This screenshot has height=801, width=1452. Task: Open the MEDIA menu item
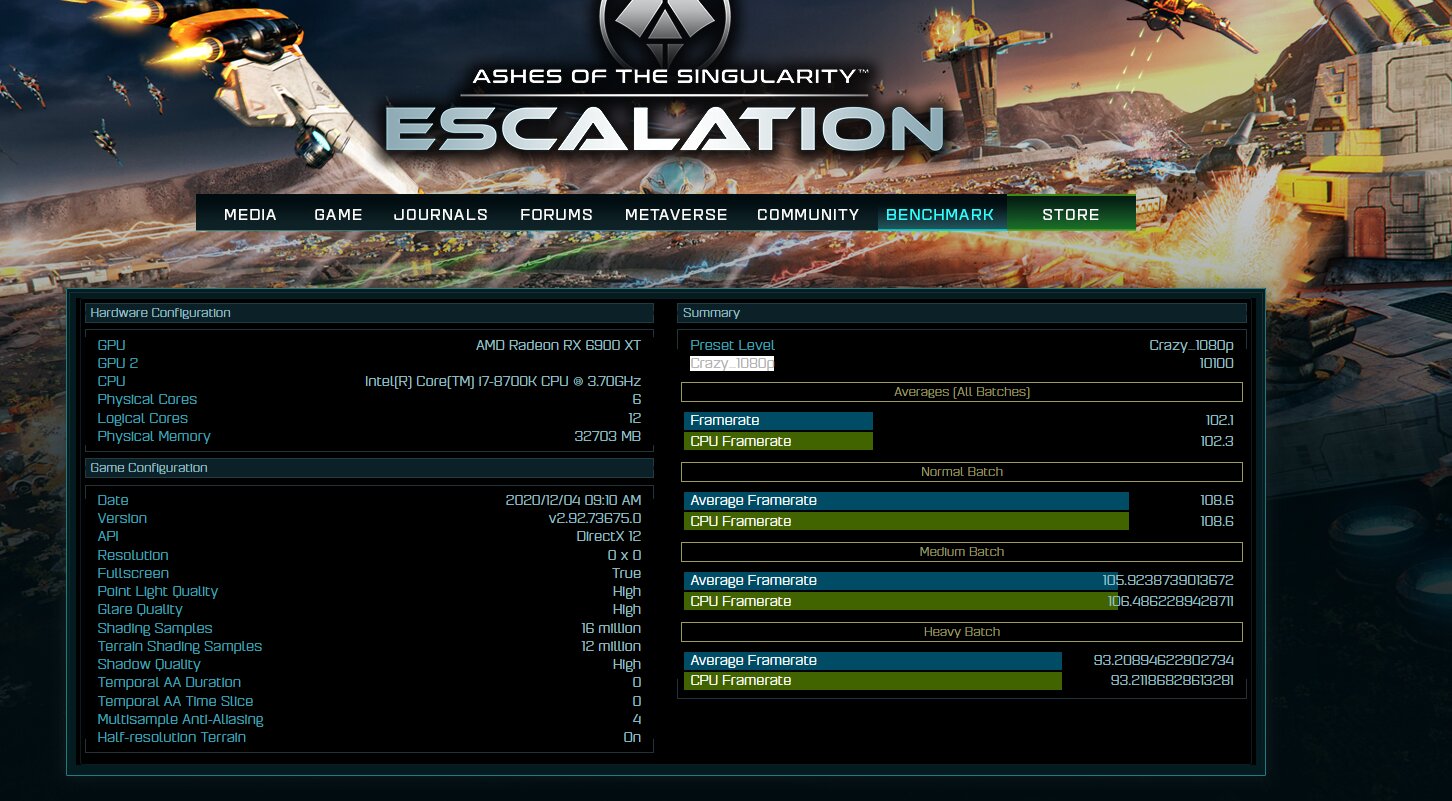coord(250,214)
